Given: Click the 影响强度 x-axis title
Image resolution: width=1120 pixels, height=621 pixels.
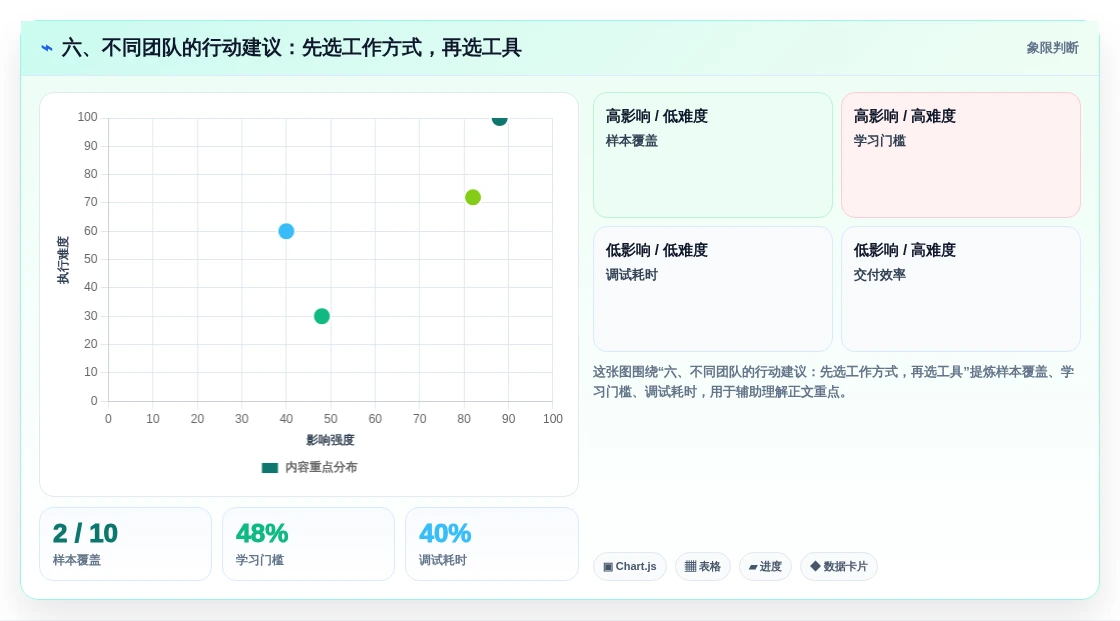Looking at the screenshot, I should pos(331,440).
